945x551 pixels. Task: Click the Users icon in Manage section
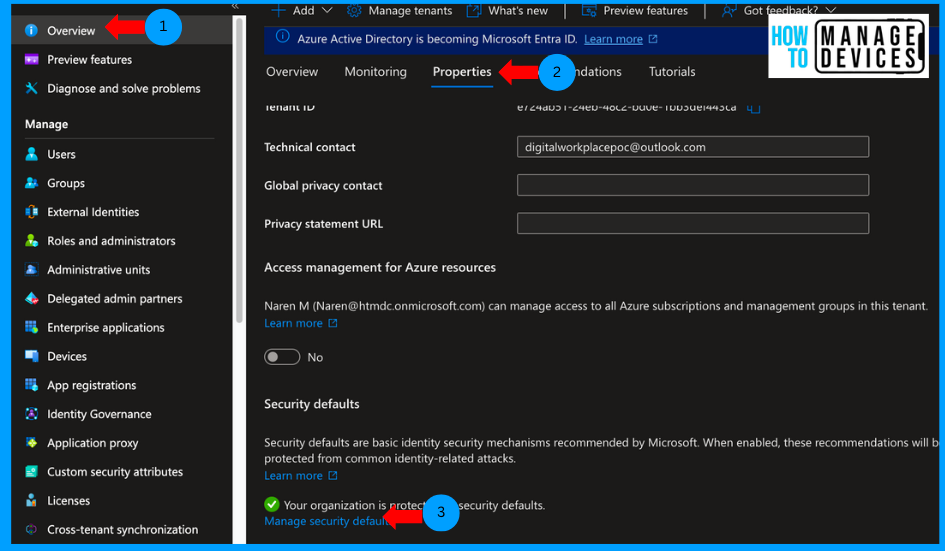tap(31, 154)
